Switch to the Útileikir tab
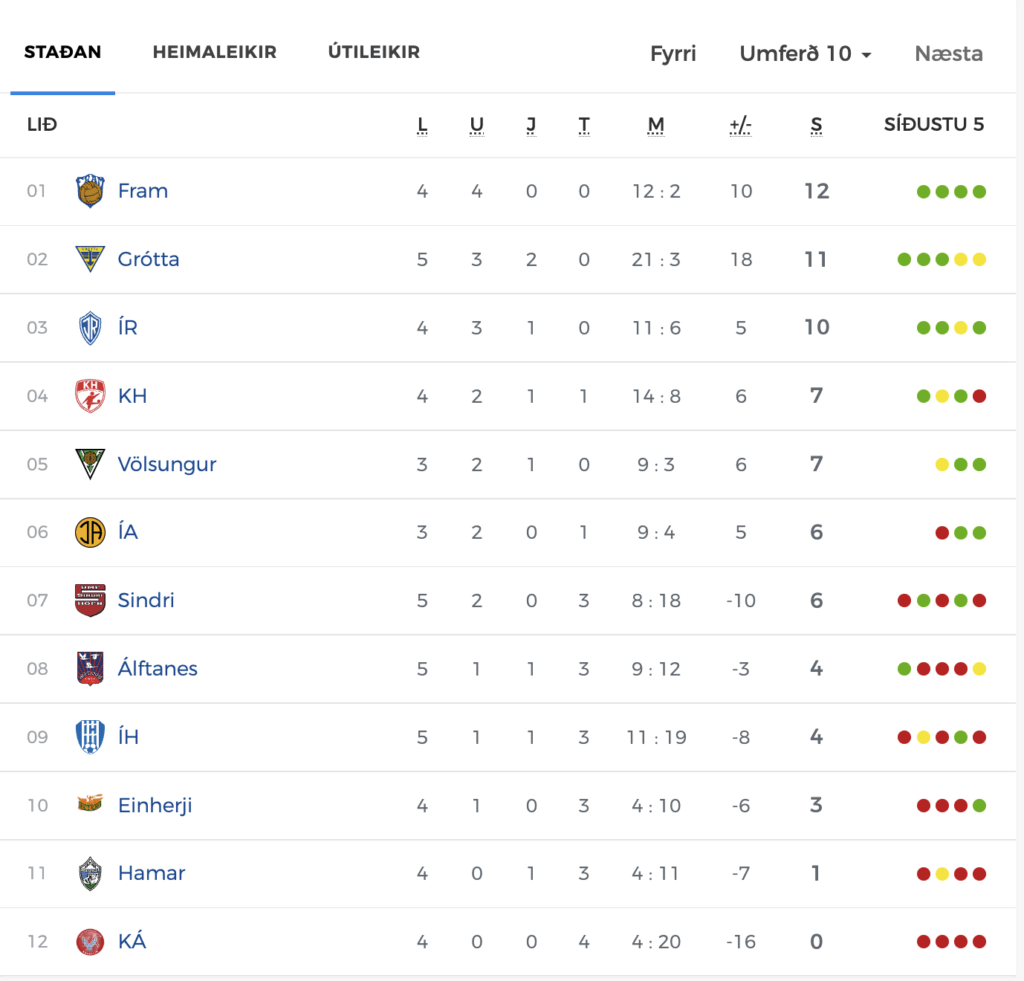 point(374,52)
